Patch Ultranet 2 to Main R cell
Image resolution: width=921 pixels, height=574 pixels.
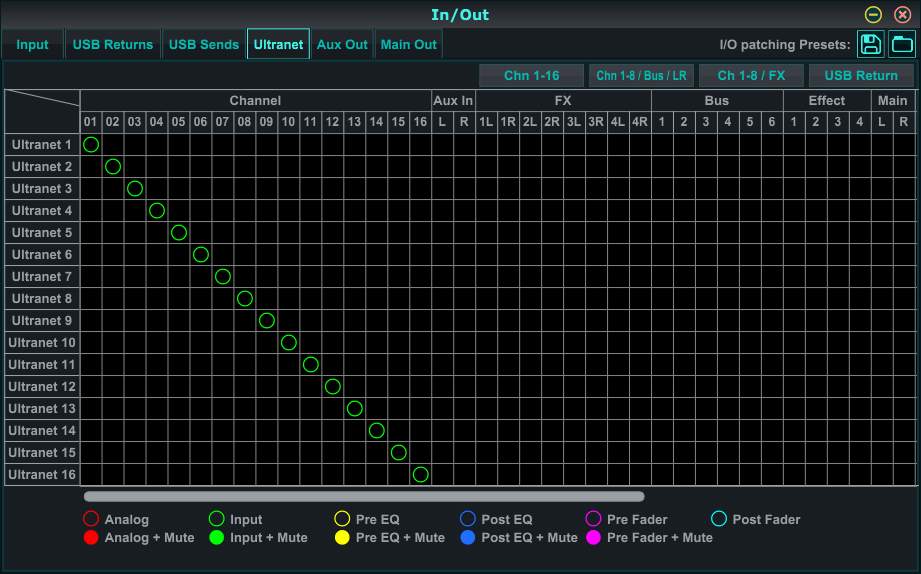[x=904, y=166]
